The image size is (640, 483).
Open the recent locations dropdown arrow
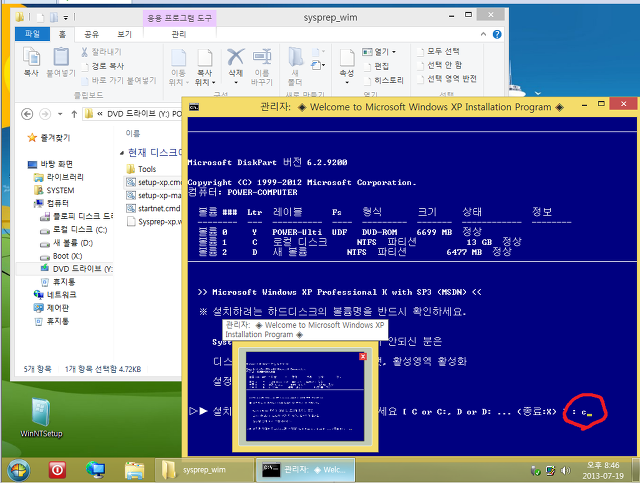[x=60, y=114]
